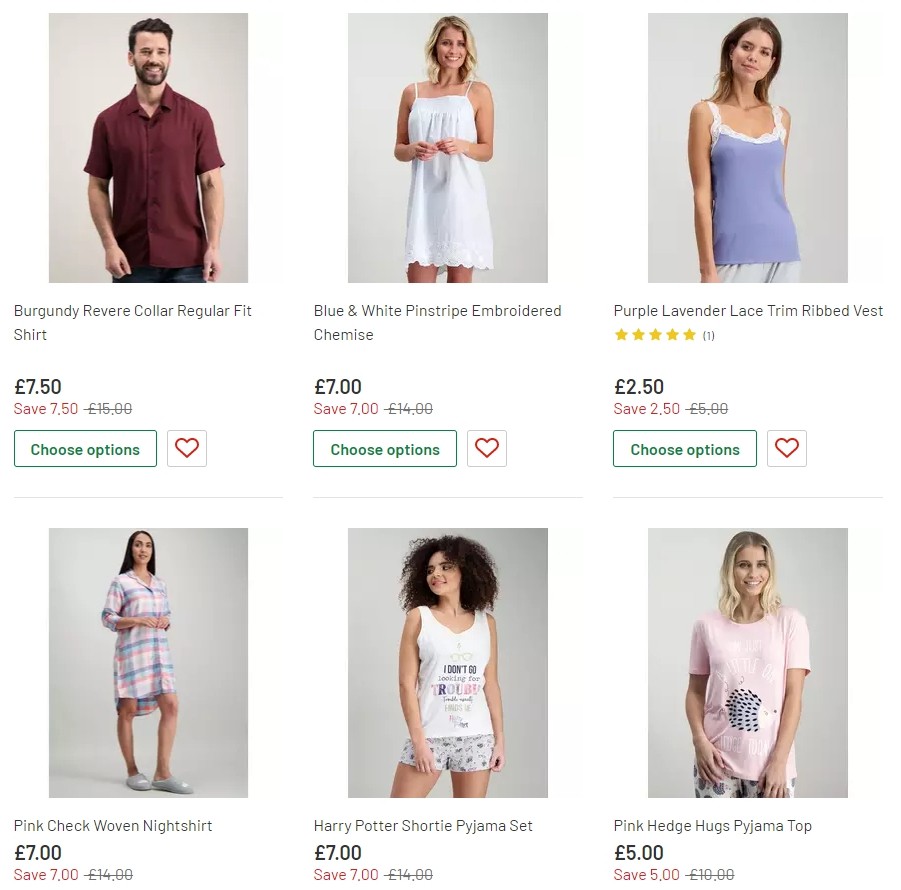Choose options for the Embroidered Chemise
This screenshot has height=890, width=901.
click(385, 449)
